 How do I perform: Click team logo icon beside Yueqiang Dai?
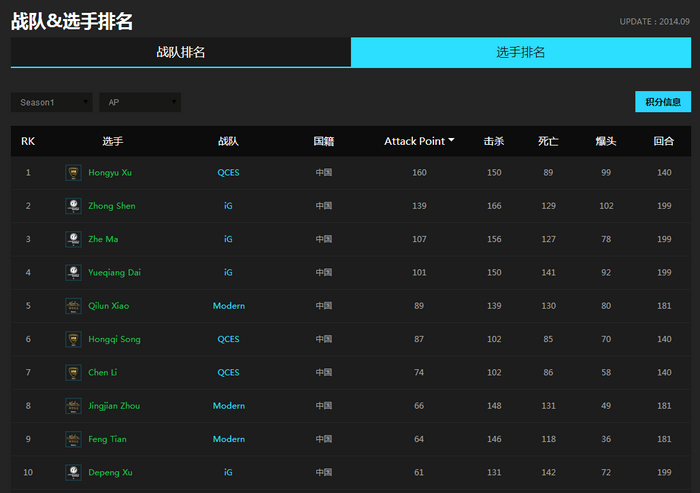(x=73, y=272)
